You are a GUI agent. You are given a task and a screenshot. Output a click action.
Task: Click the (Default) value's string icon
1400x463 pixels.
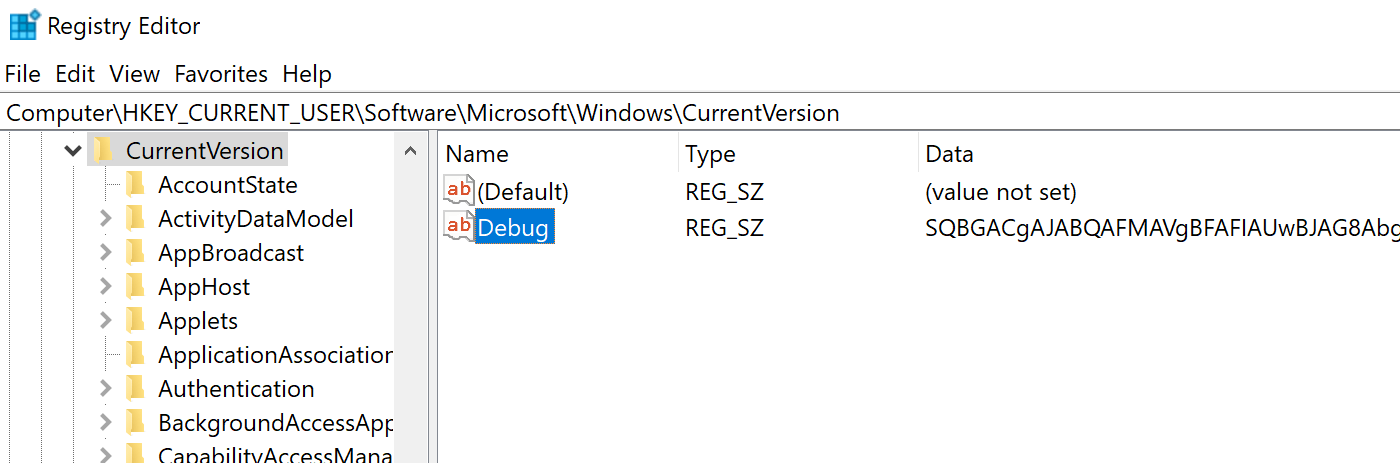[459, 190]
